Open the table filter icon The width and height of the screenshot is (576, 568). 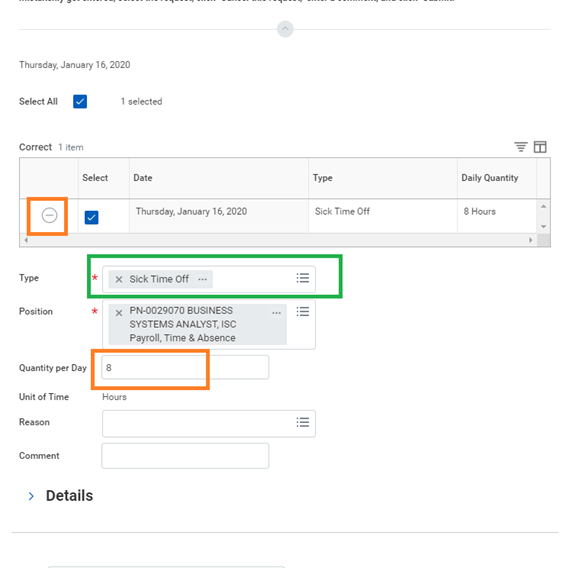click(x=521, y=147)
